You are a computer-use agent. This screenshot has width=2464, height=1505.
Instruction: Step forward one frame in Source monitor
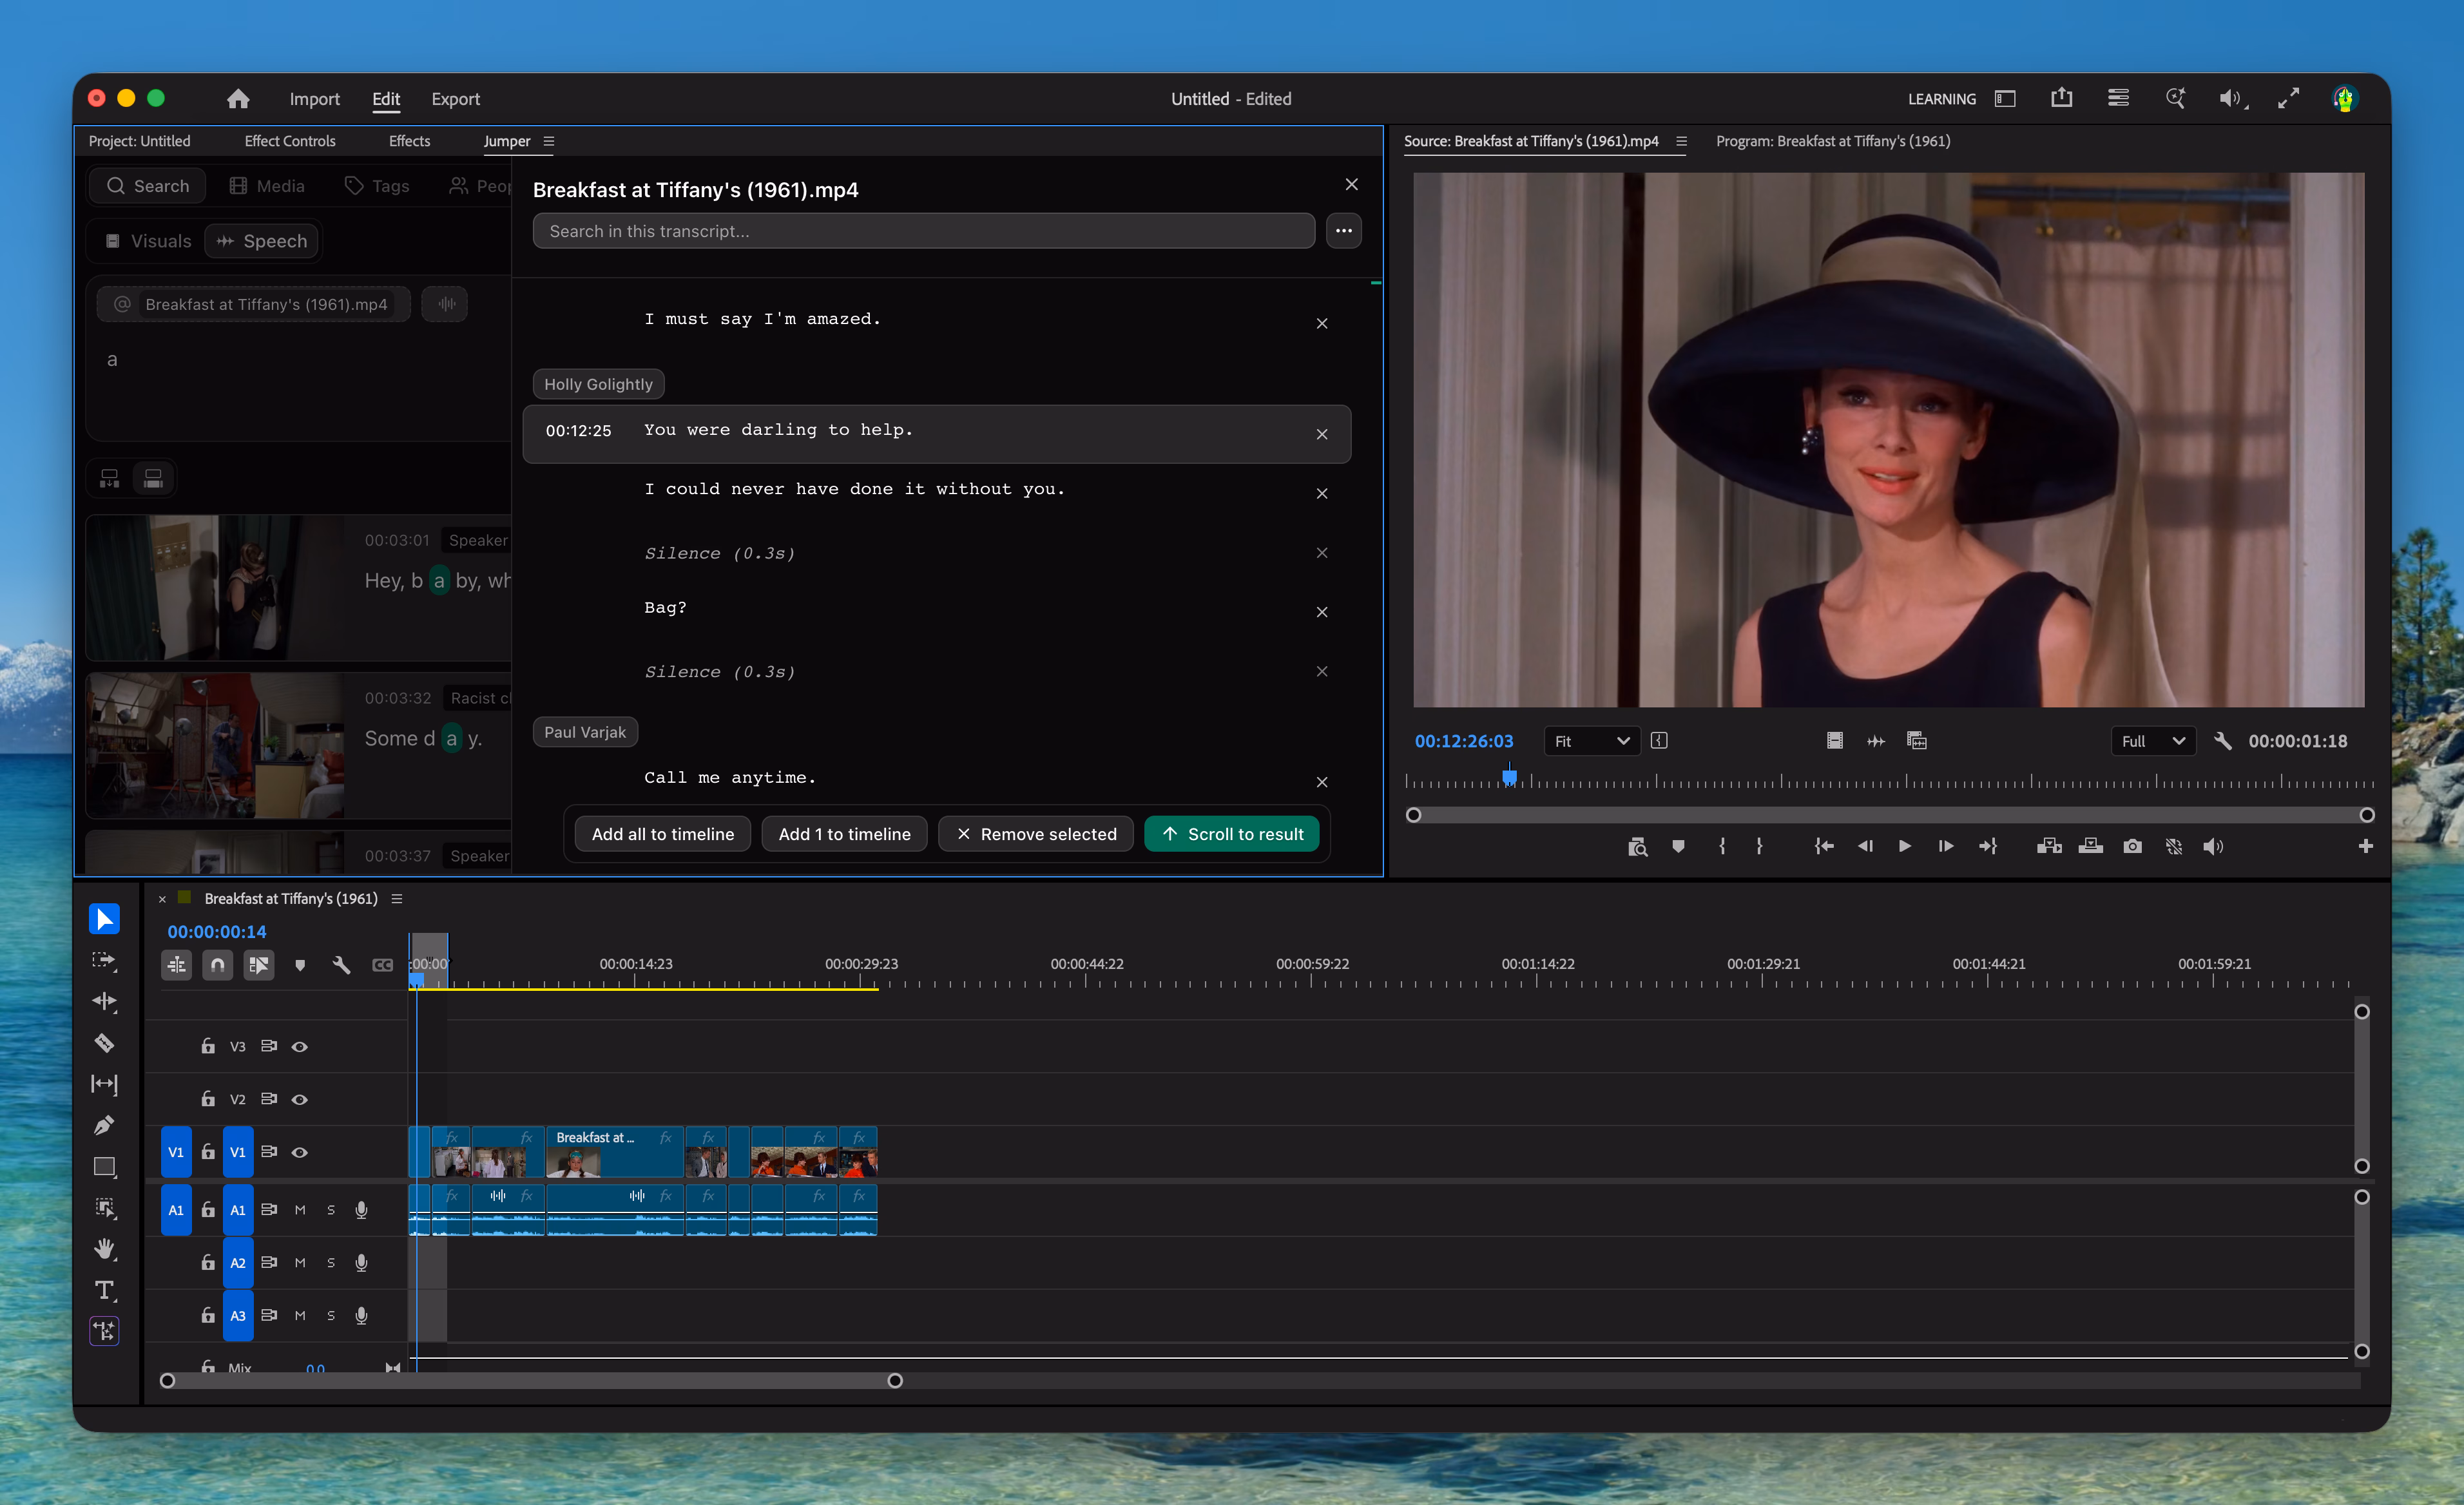[1945, 846]
